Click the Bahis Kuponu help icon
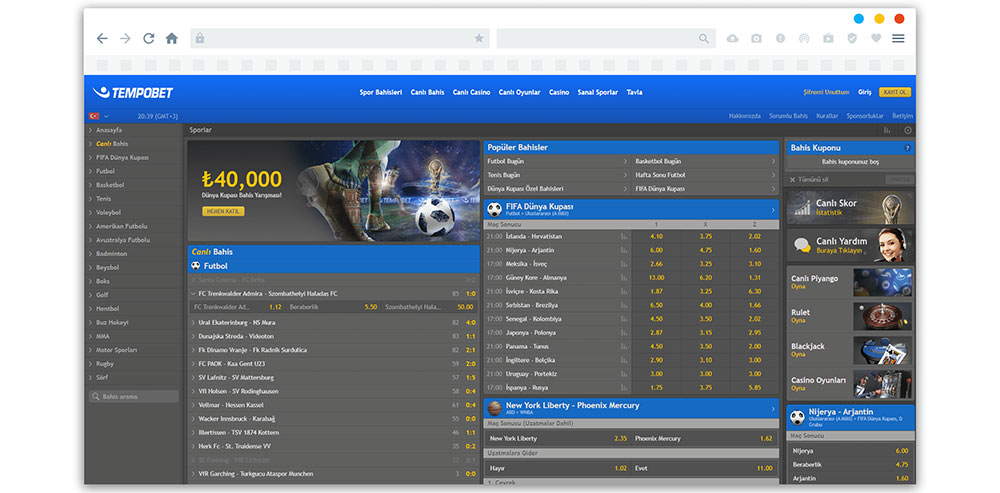Image resolution: width=1000 pixels, height=493 pixels. tap(907, 148)
